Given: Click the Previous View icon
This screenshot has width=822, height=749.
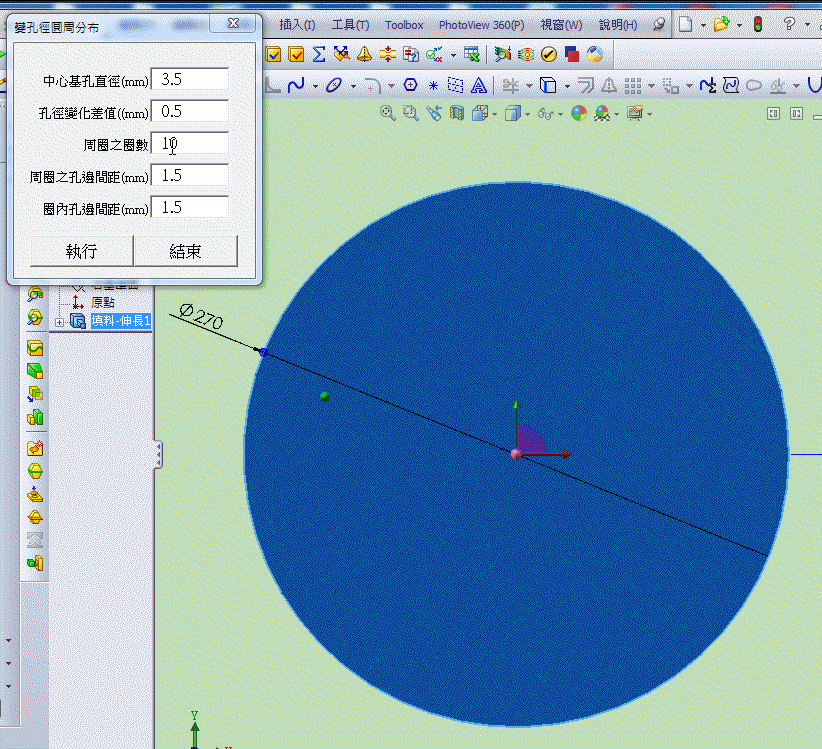Looking at the screenshot, I should (x=434, y=113).
